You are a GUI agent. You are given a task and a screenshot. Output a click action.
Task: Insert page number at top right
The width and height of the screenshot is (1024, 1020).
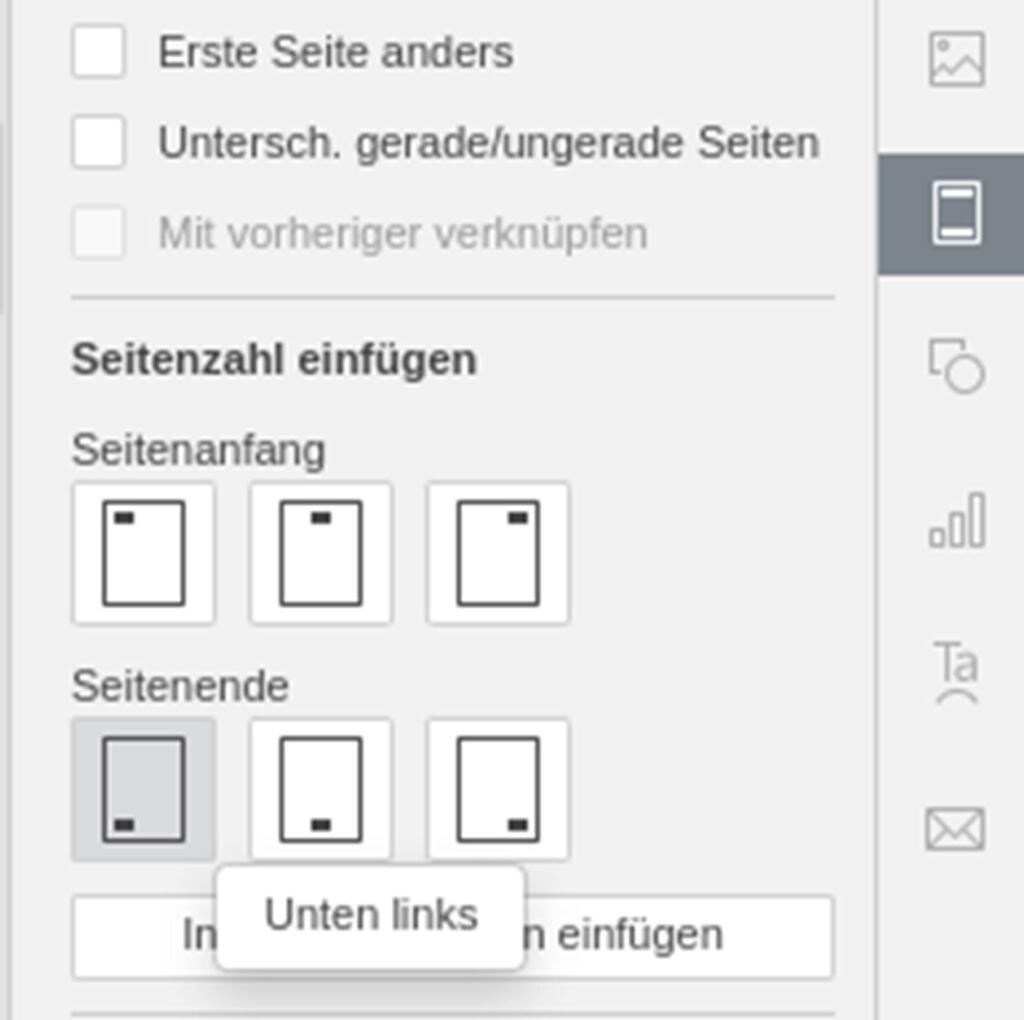pyautogui.click(x=498, y=554)
